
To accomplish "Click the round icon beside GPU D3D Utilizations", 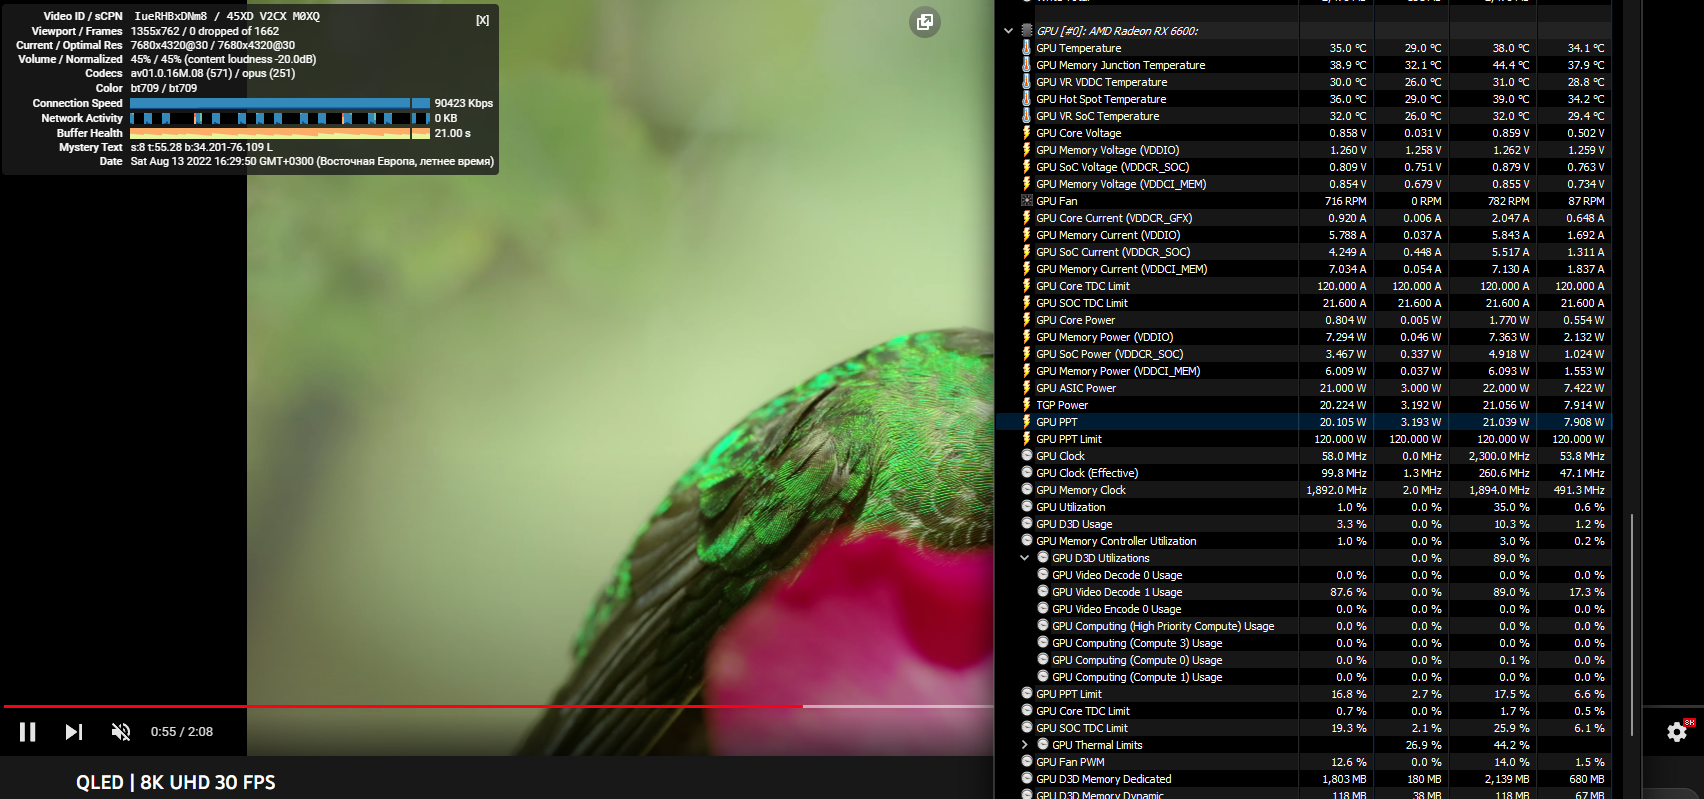I will pyautogui.click(x=1043, y=558).
